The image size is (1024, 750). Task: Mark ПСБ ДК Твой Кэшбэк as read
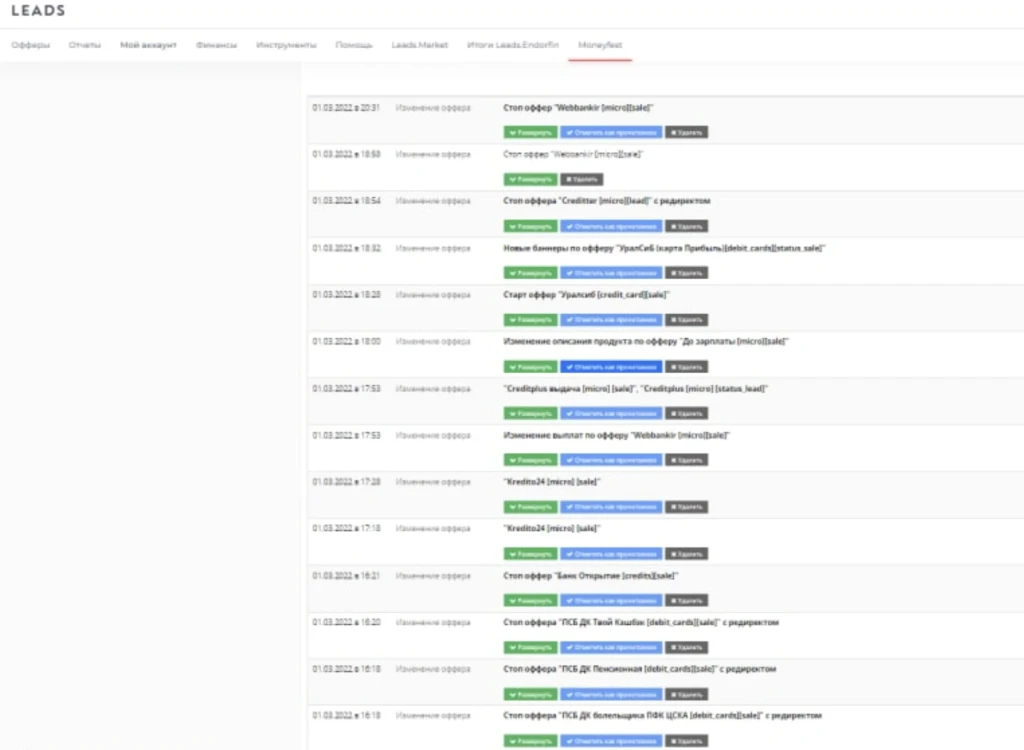tap(611, 647)
